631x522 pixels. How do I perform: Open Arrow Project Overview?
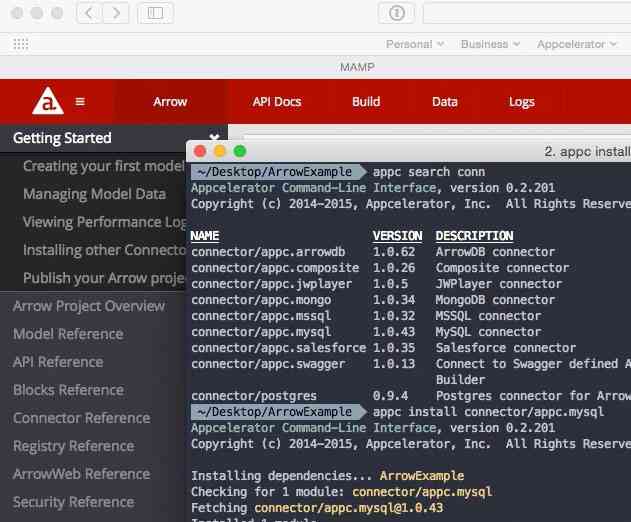pos(89,306)
